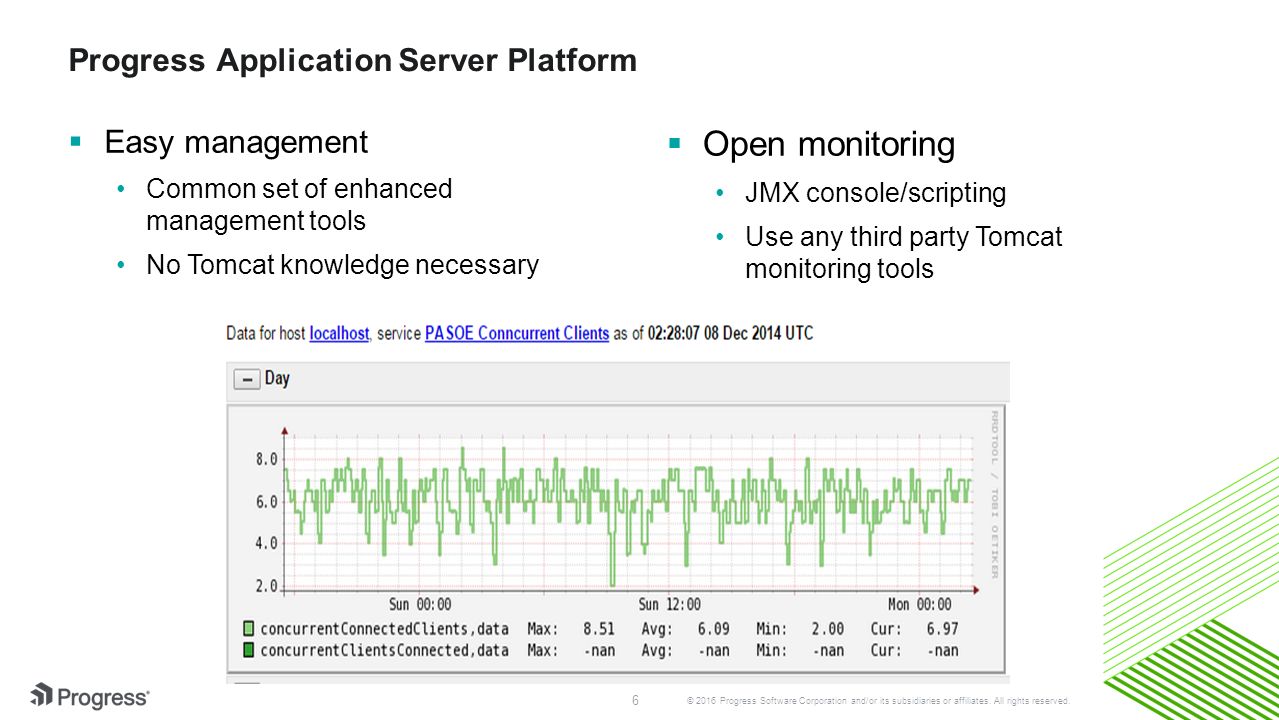Viewport: 1279px width, 720px height.
Task: Click the Avg value 6.09
Action: 713,629
